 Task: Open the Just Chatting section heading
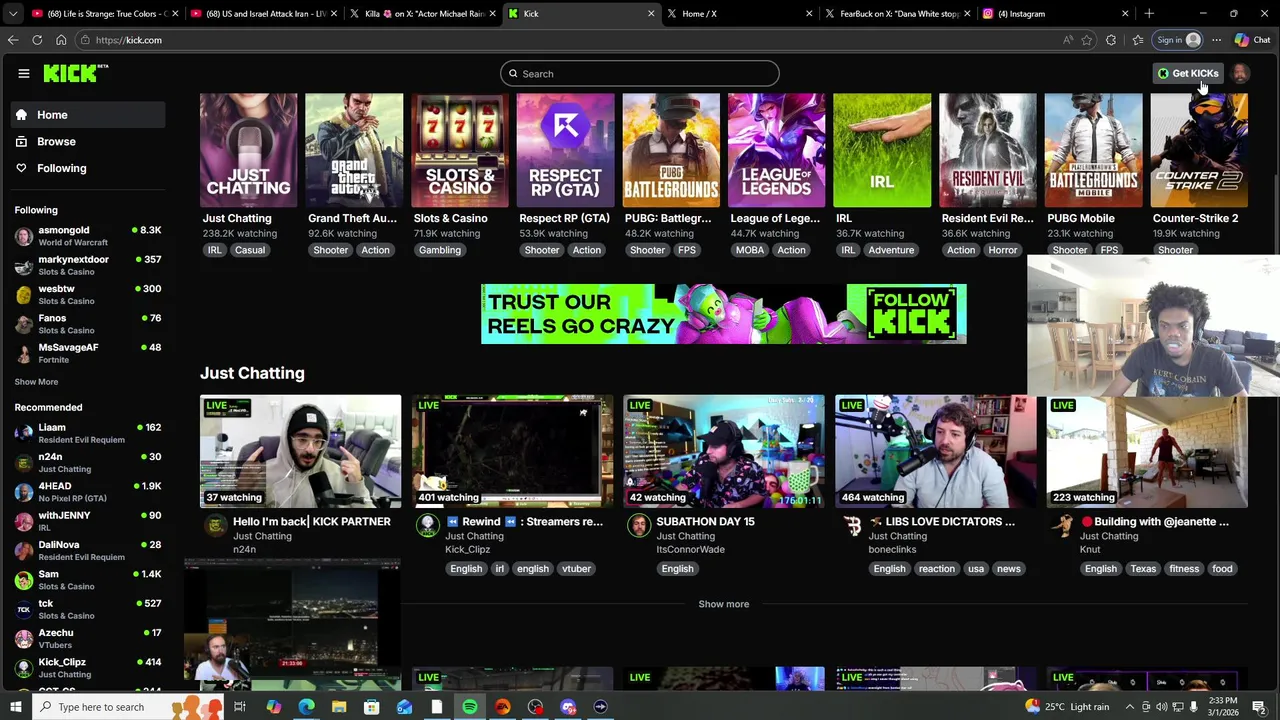[x=252, y=373]
